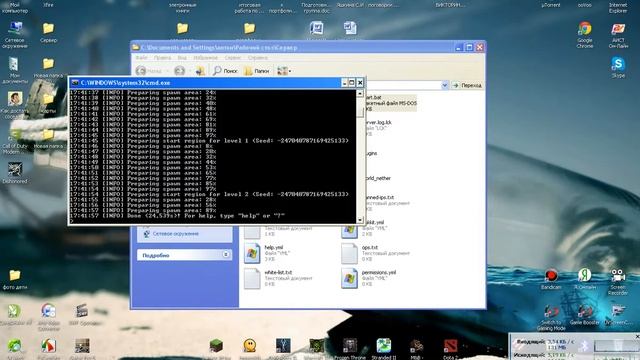Open the Minecraft grass block desktop icon
The width and height of the screenshot is (640, 360).
coord(216,346)
